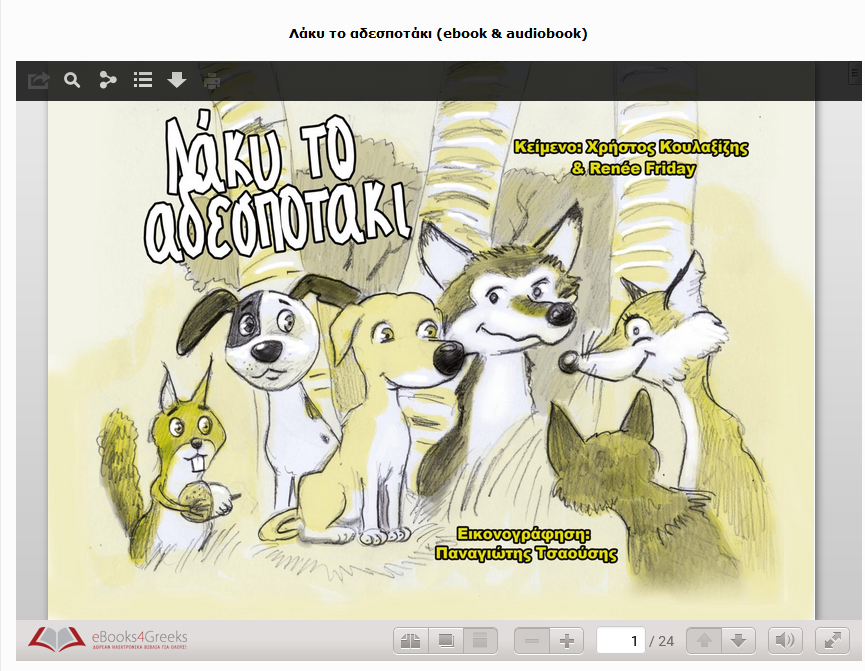Download the ebook with the arrow icon
Image resolution: width=865 pixels, height=671 pixels.
point(177,80)
